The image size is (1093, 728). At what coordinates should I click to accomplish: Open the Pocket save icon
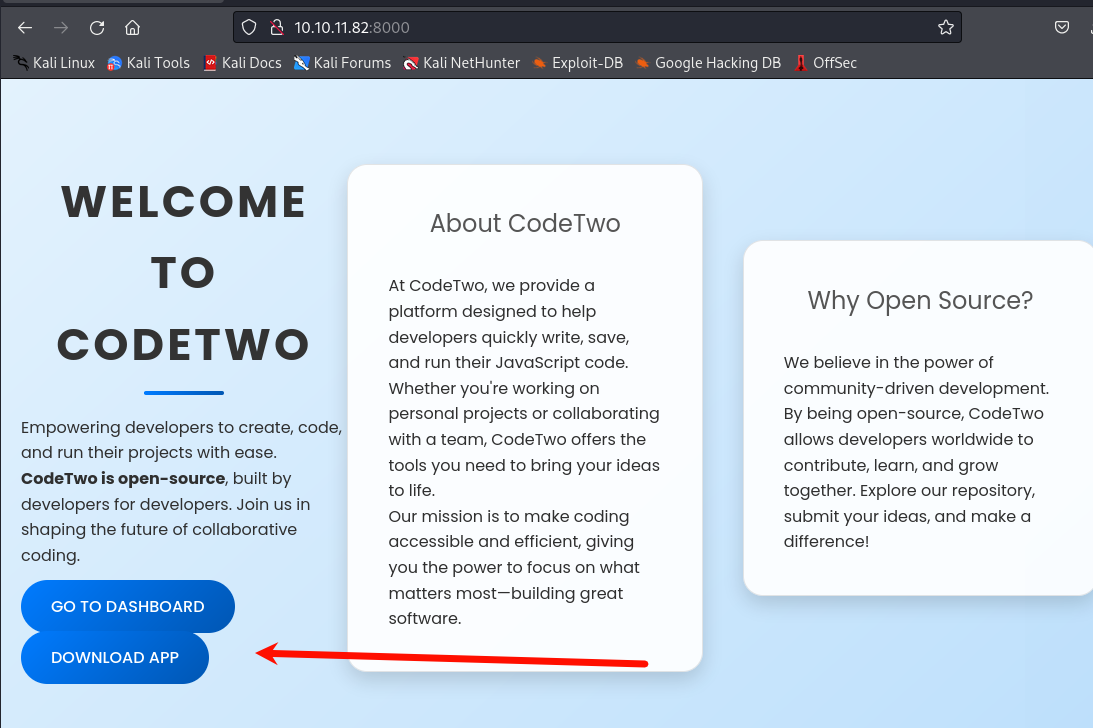pos(1062,28)
